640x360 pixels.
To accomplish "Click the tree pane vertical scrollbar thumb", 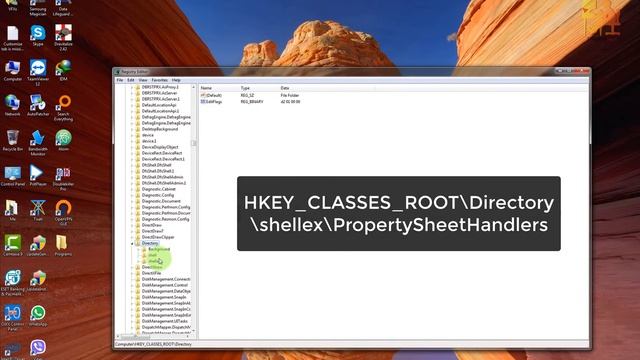I will coord(194,143).
